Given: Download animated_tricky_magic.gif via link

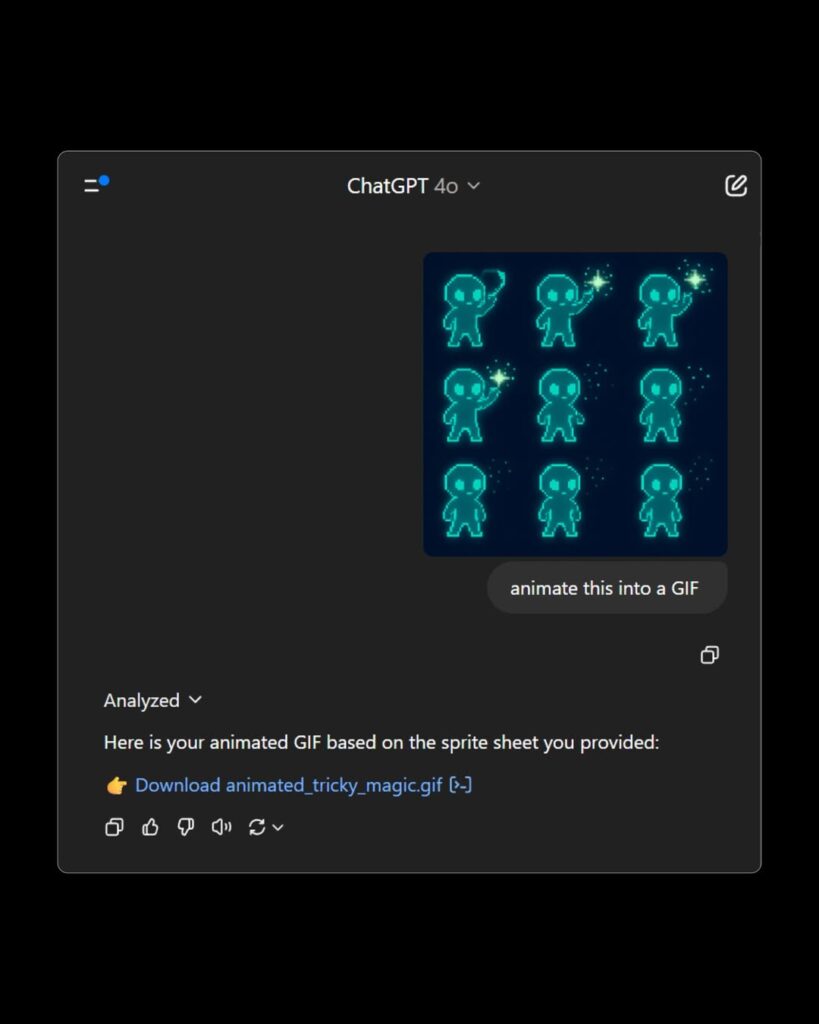Looking at the screenshot, I should point(289,785).
